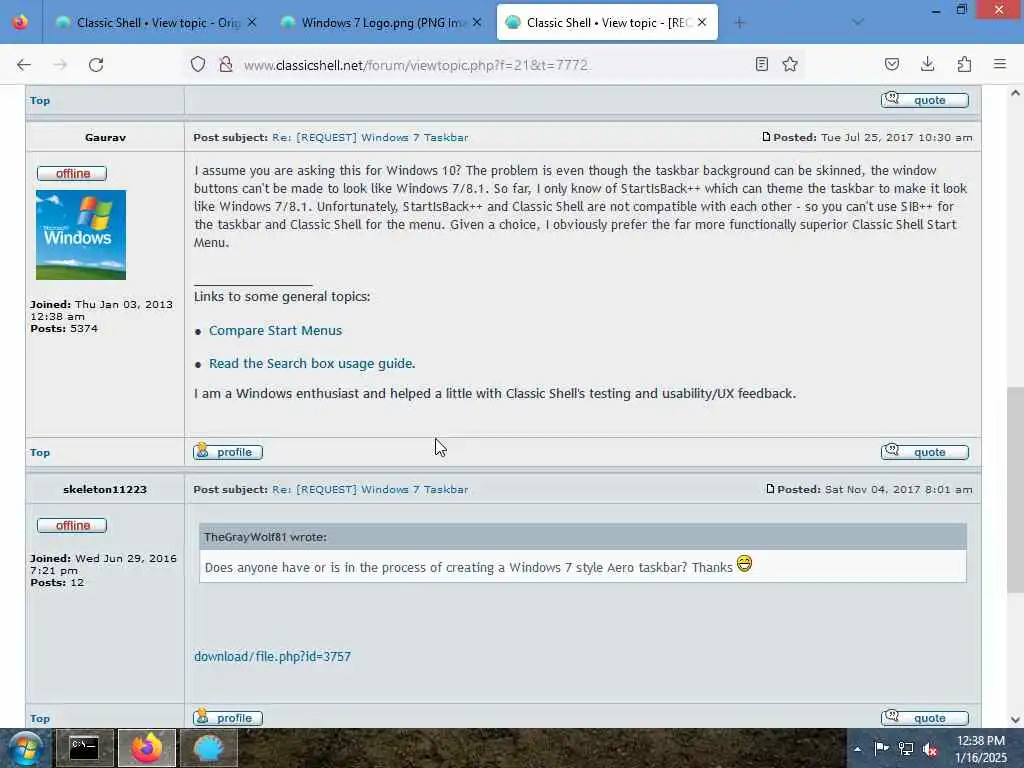Close the 'Classic Shell • View topic - Orig' tab
Image resolution: width=1024 pixels, height=768 pixels.
(252, 22)
